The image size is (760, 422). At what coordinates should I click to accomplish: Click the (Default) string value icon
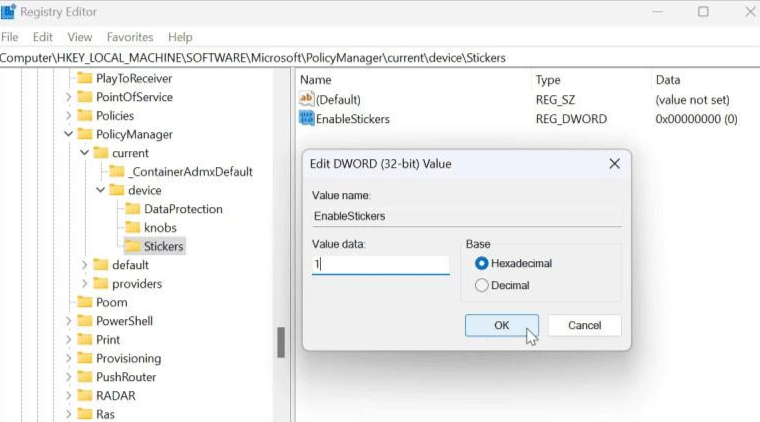(306, 99)
